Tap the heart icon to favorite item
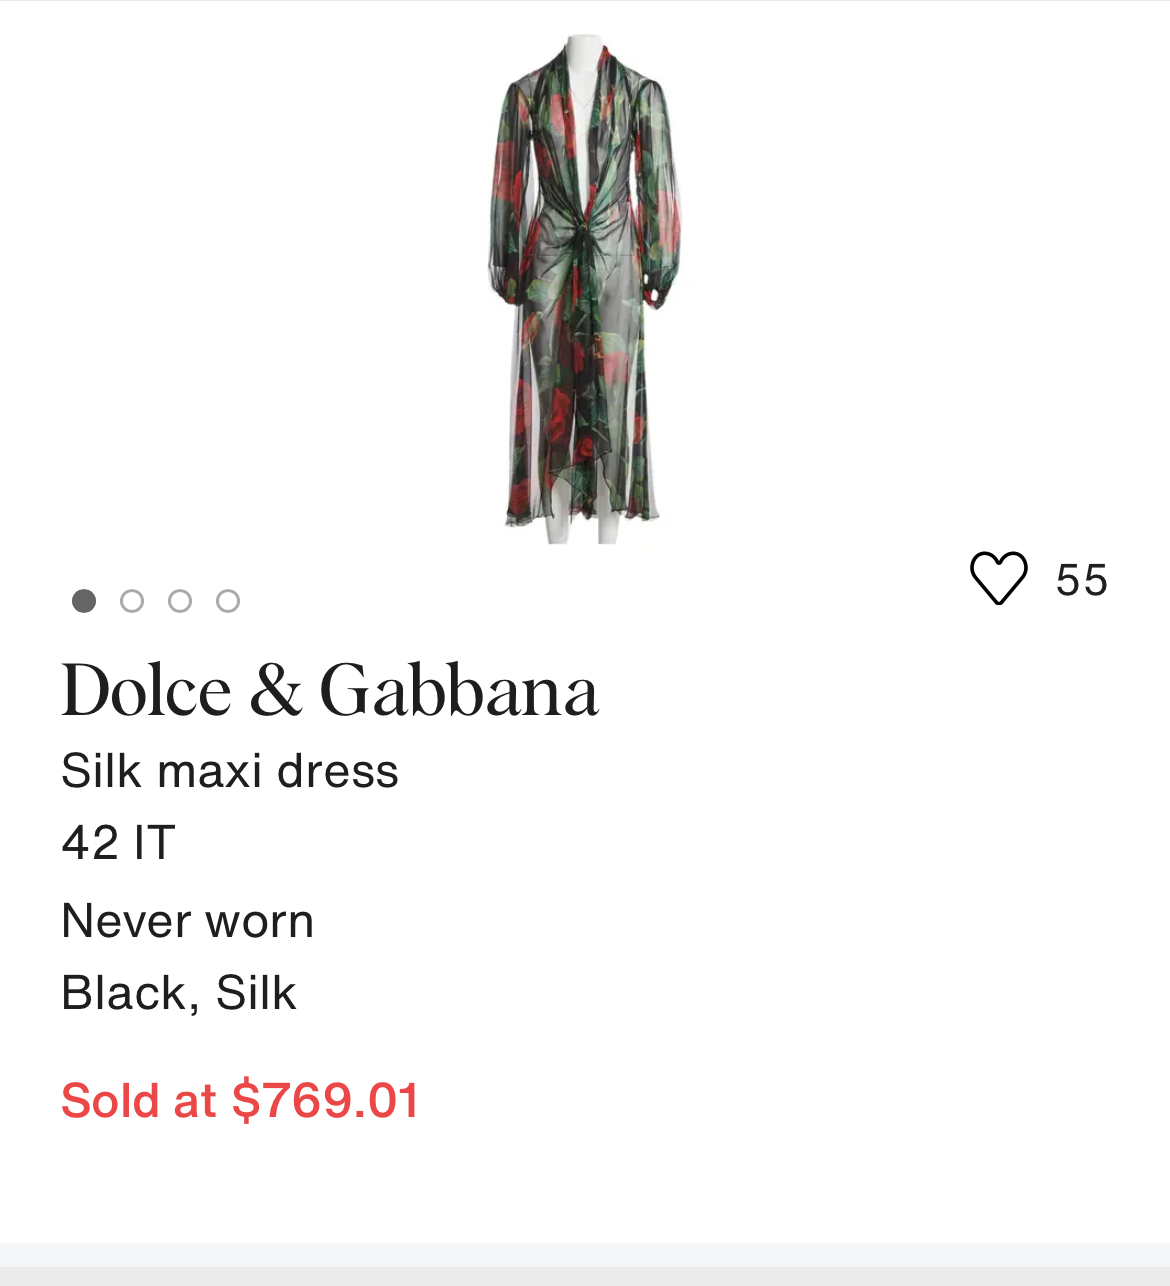Viewport: 1170px width, 1286px height. coord(998,578)
